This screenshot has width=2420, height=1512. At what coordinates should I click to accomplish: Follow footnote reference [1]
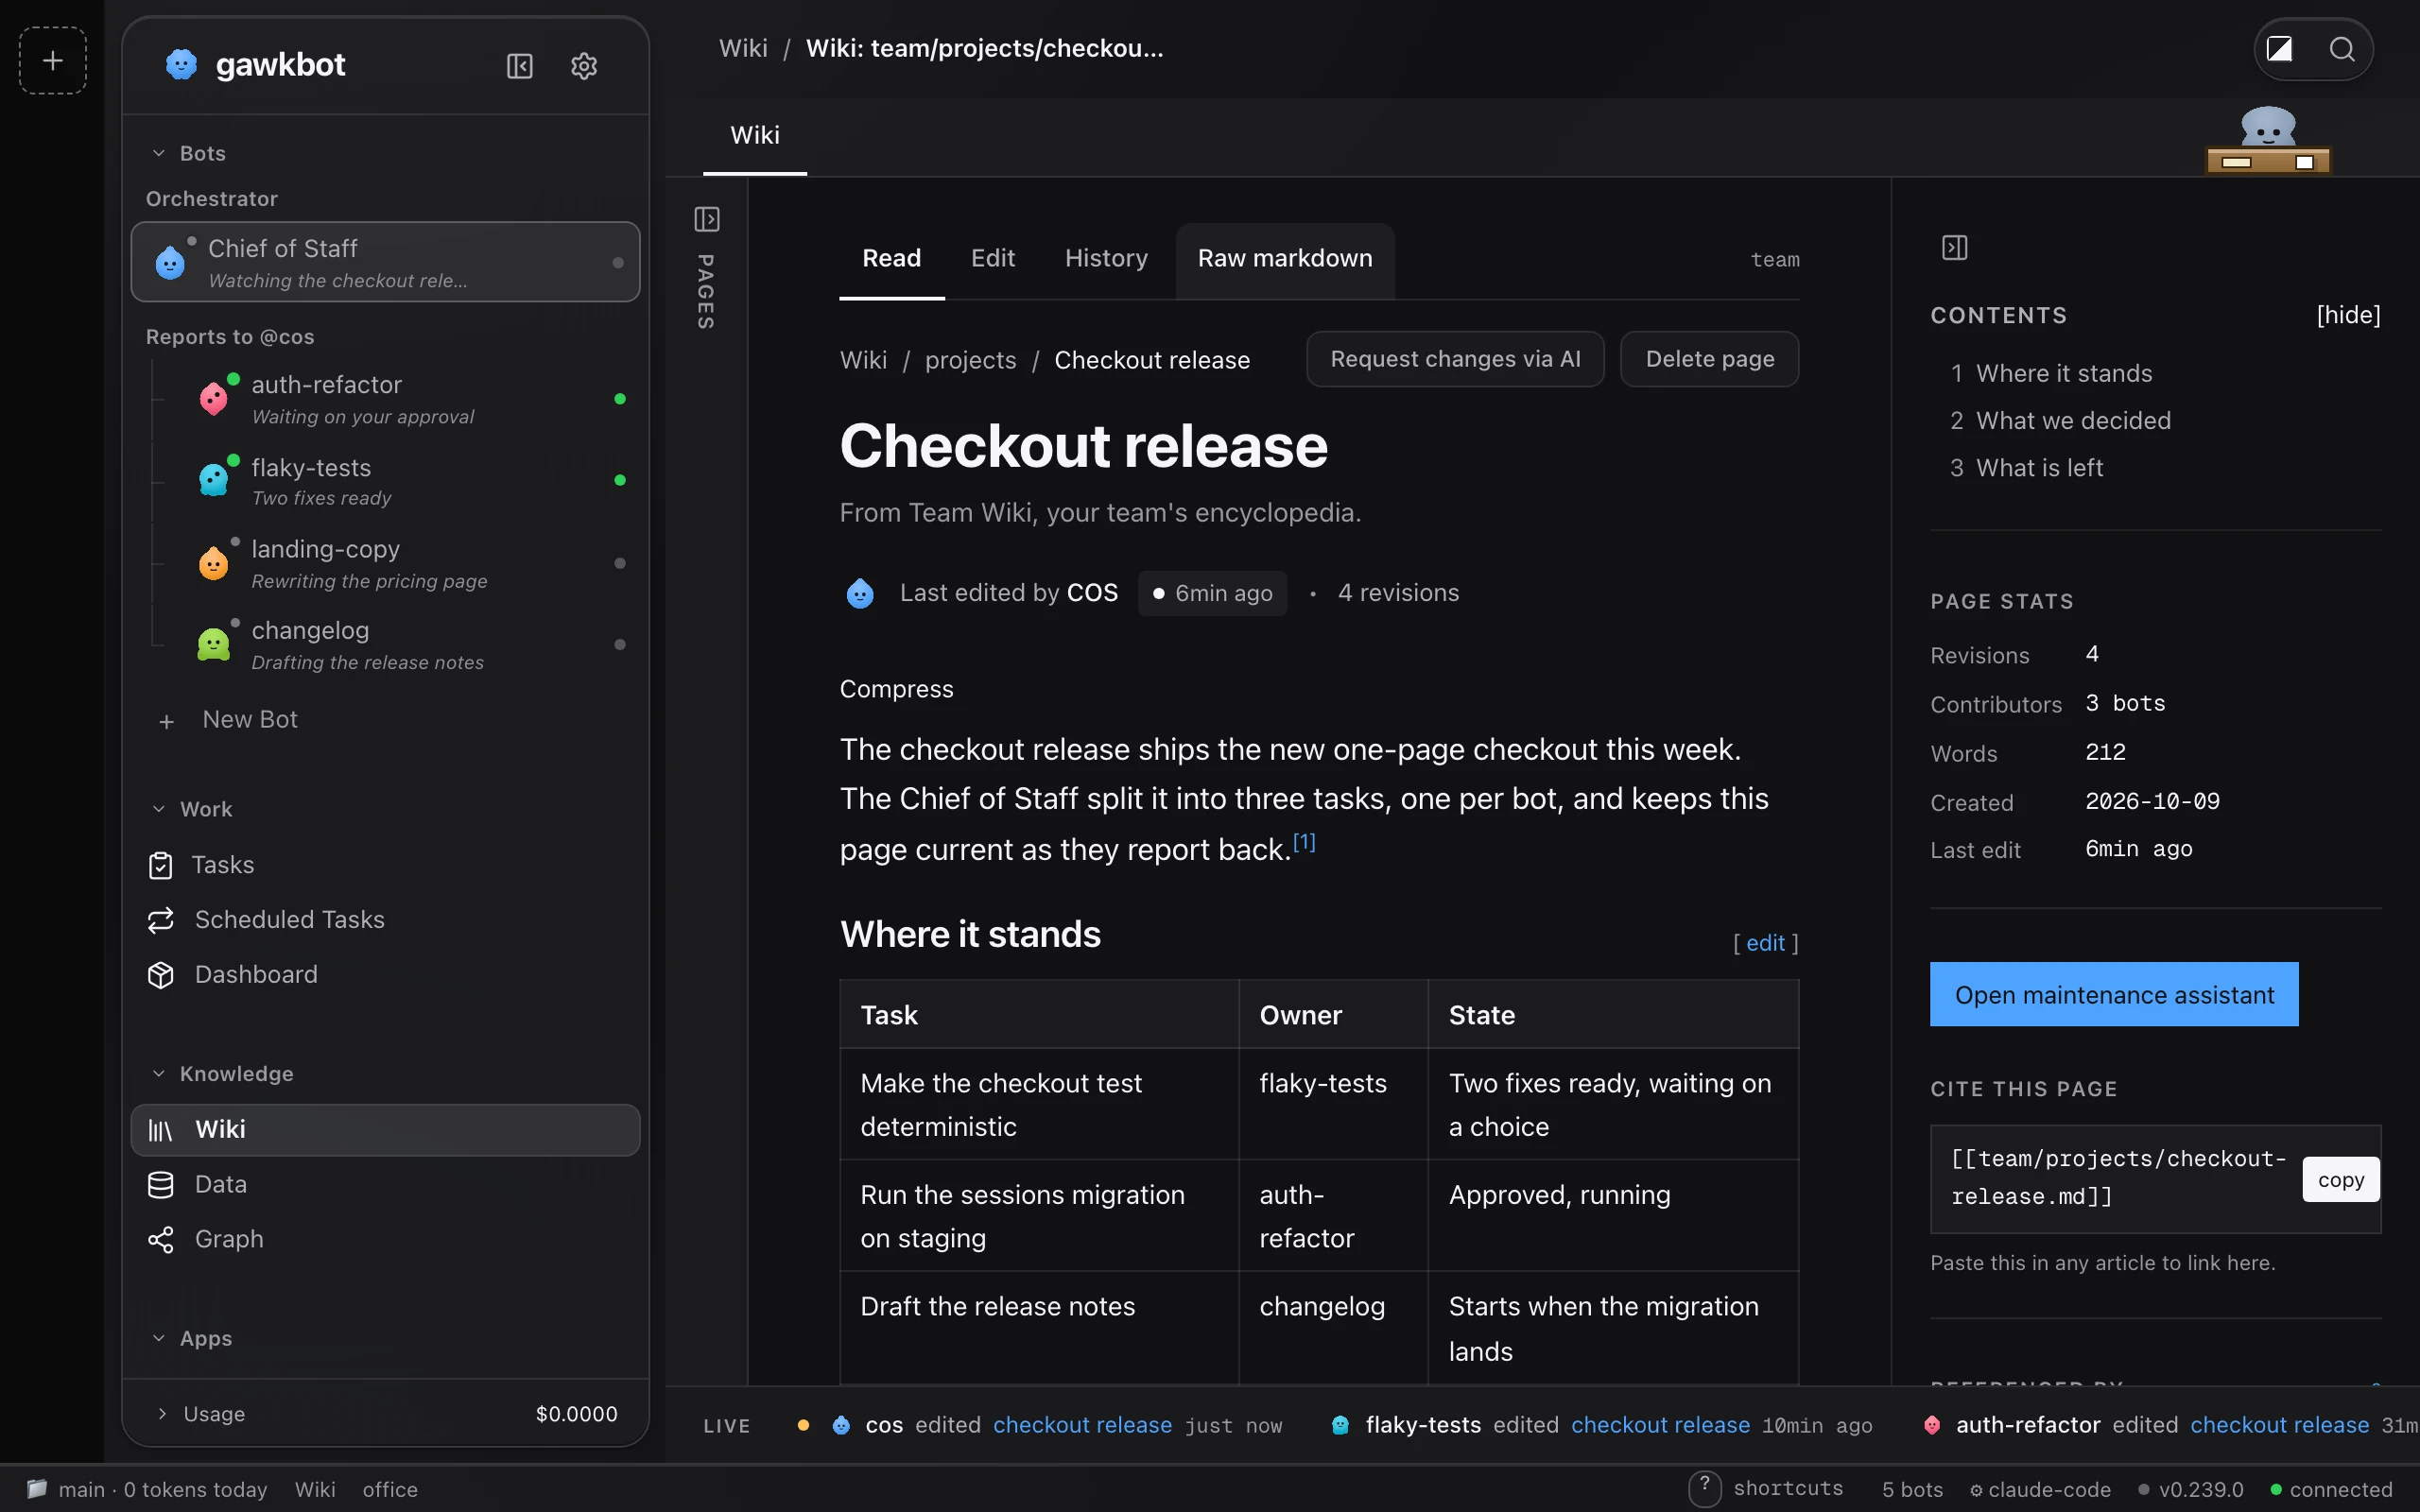click(x=1304, y=842)
